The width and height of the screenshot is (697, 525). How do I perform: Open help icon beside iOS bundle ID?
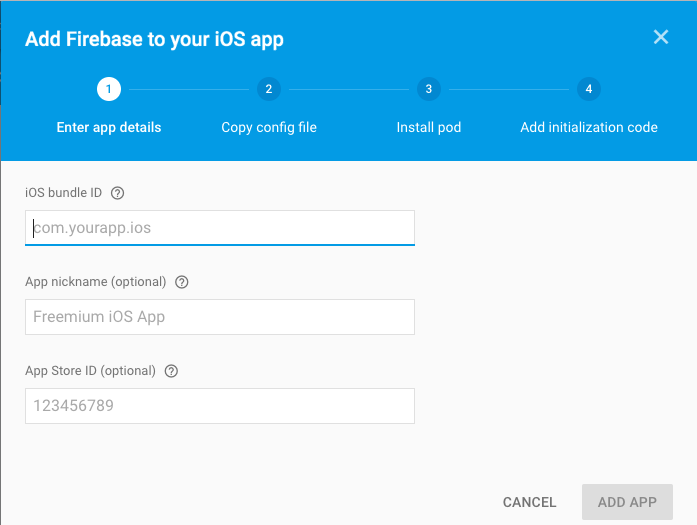117,193
